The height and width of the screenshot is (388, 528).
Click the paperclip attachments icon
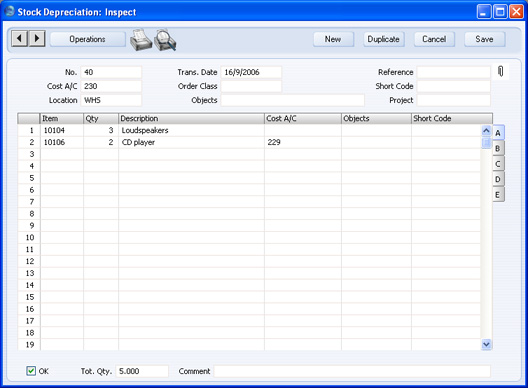point(500,71)
